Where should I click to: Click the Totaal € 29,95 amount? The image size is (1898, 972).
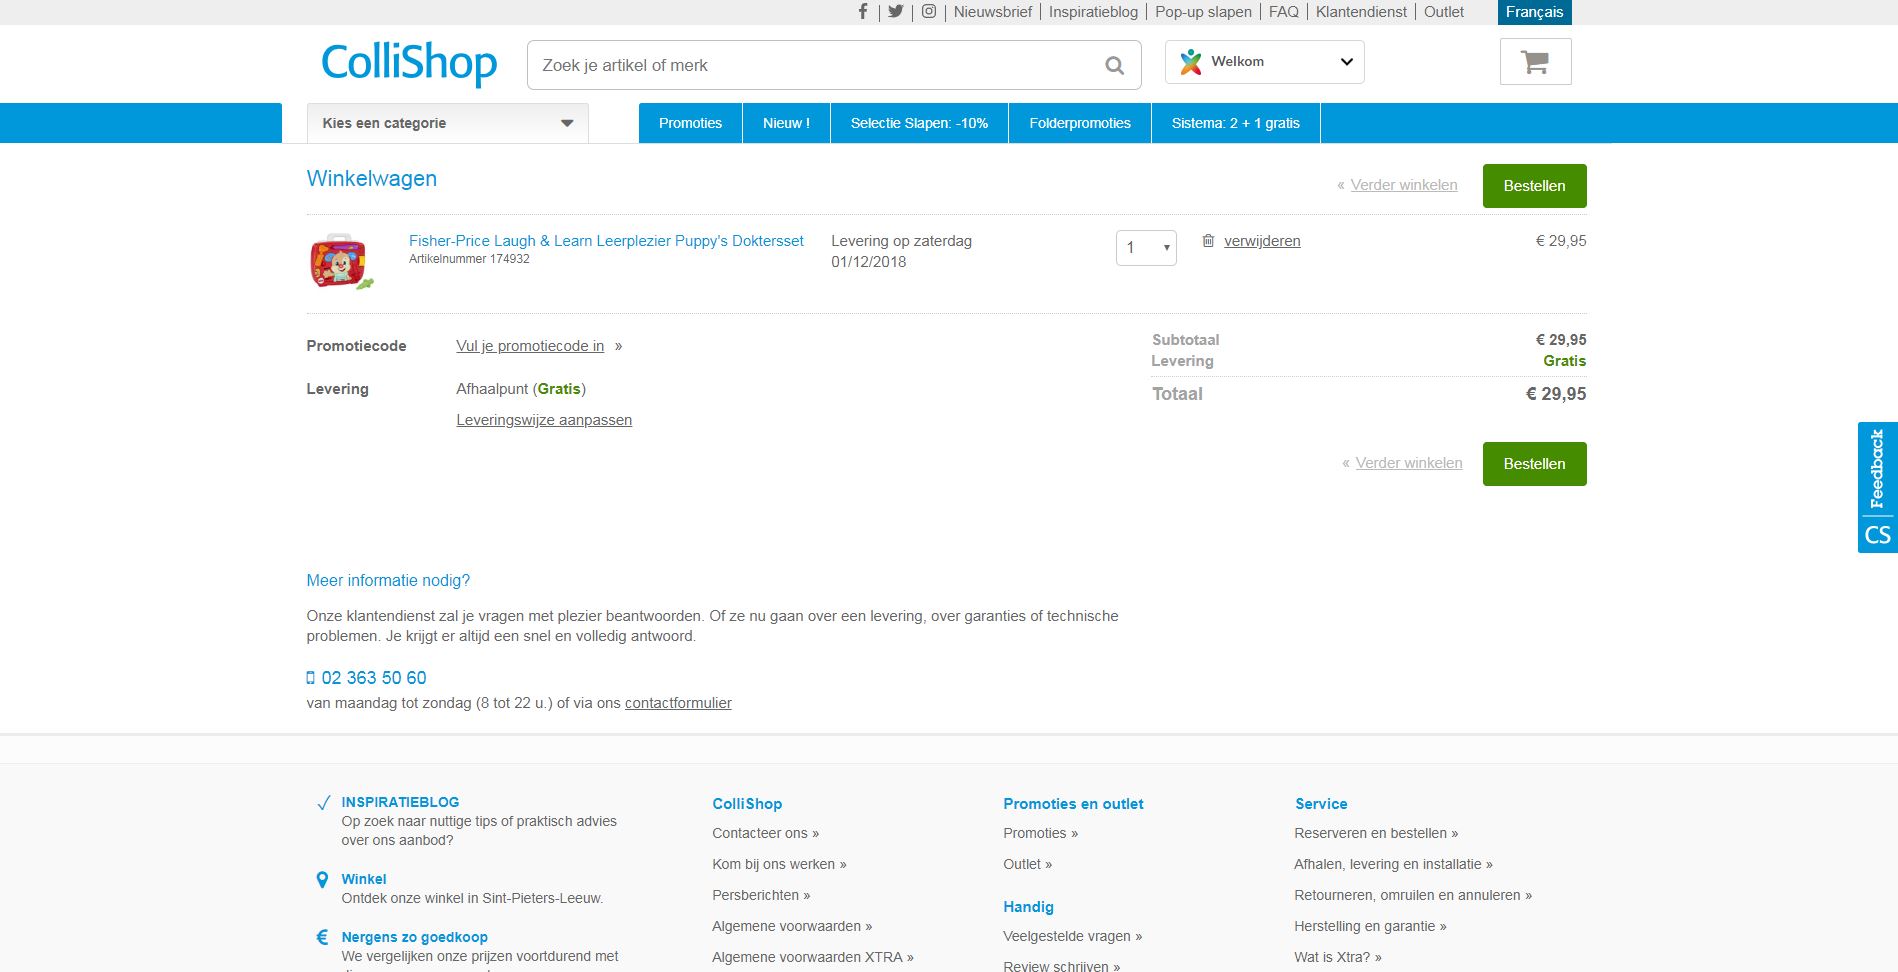(x=1556, y=394)
